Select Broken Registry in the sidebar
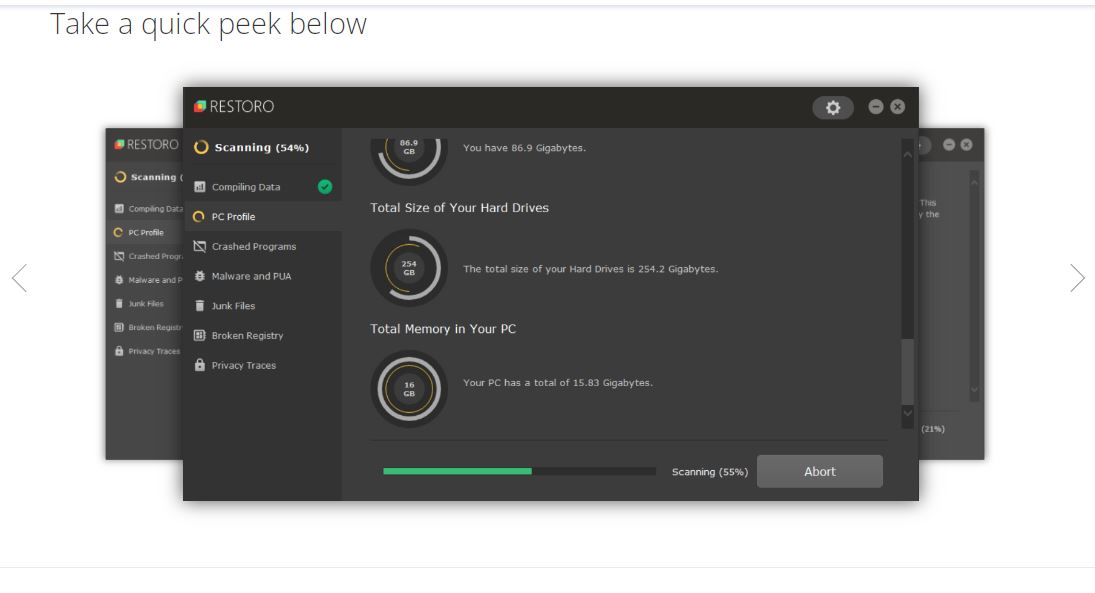Image resolution: width=1095 pixels, height=593 pixels. click(263, 335)
